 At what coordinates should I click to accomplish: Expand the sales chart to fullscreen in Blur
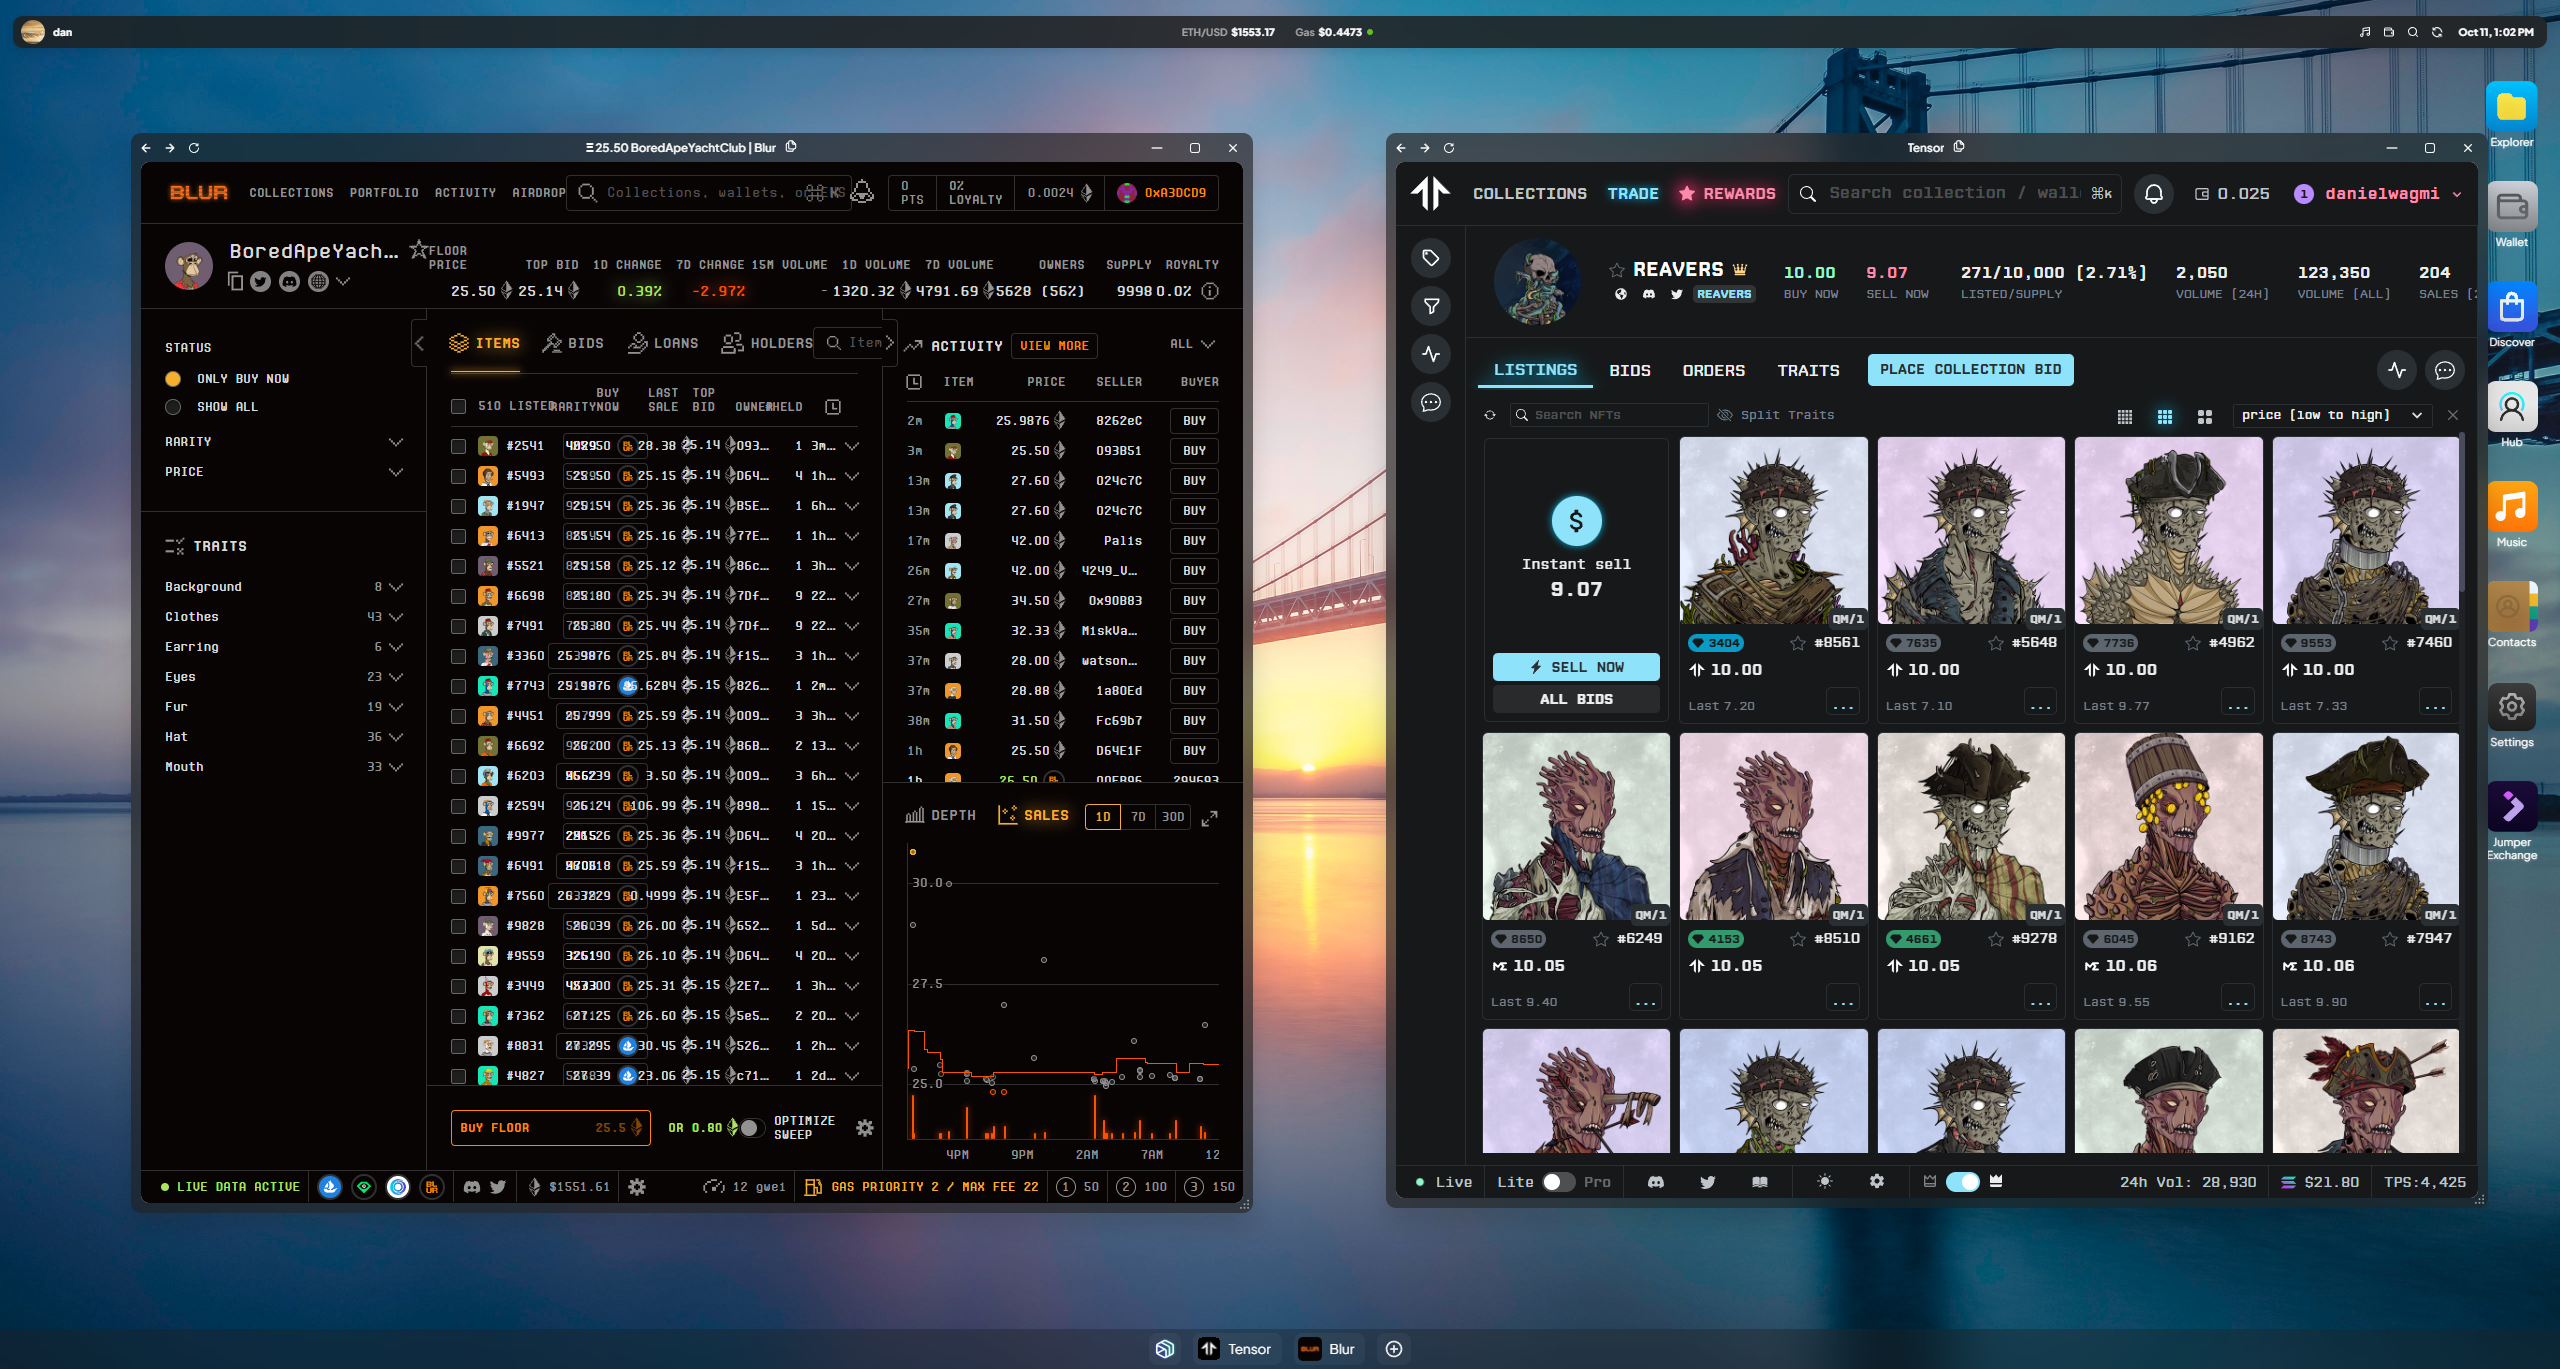(x=1209, y=818)
